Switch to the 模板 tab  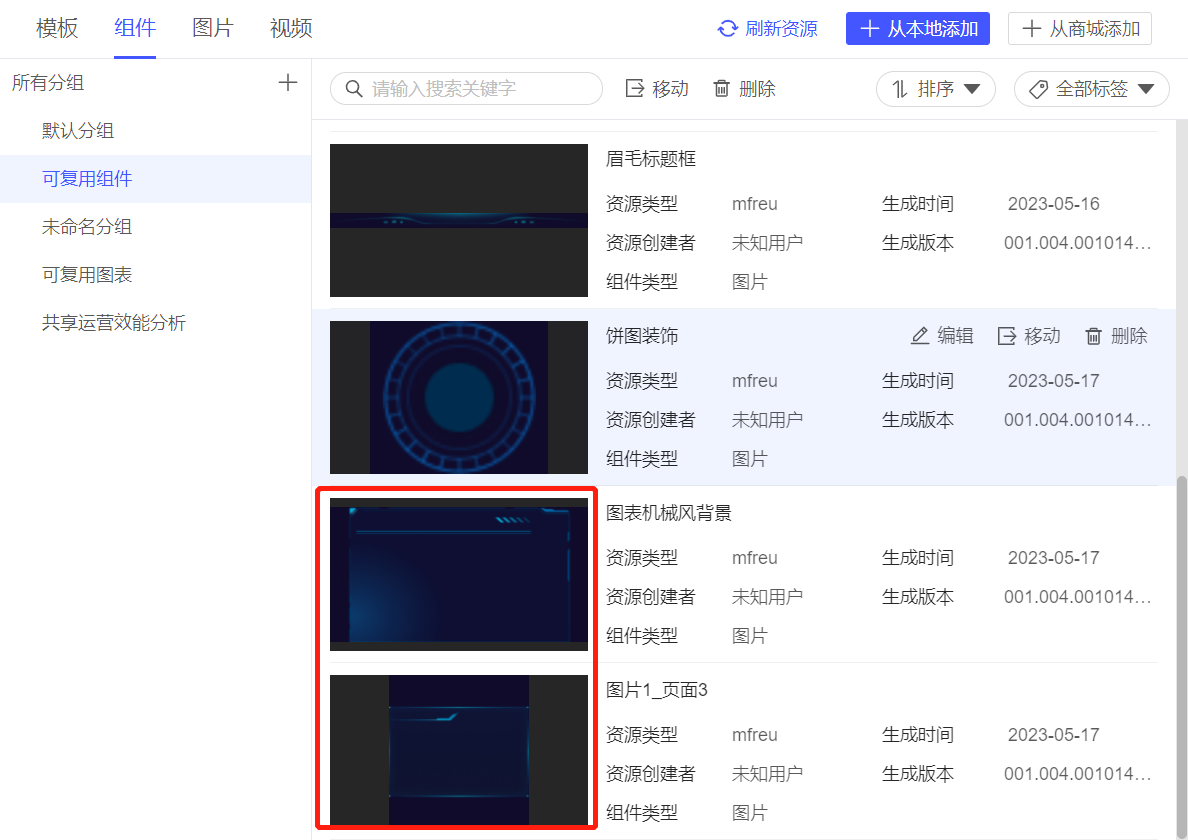[57, 28]
